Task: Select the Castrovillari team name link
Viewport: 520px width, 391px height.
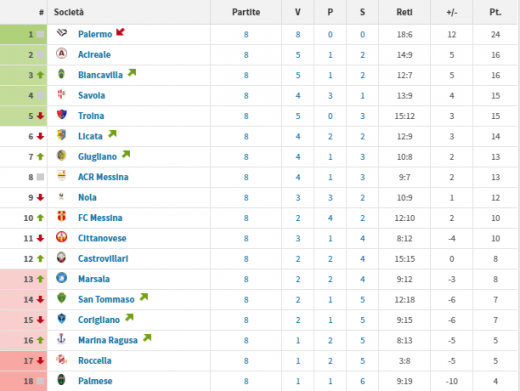Action: point(103,259)
